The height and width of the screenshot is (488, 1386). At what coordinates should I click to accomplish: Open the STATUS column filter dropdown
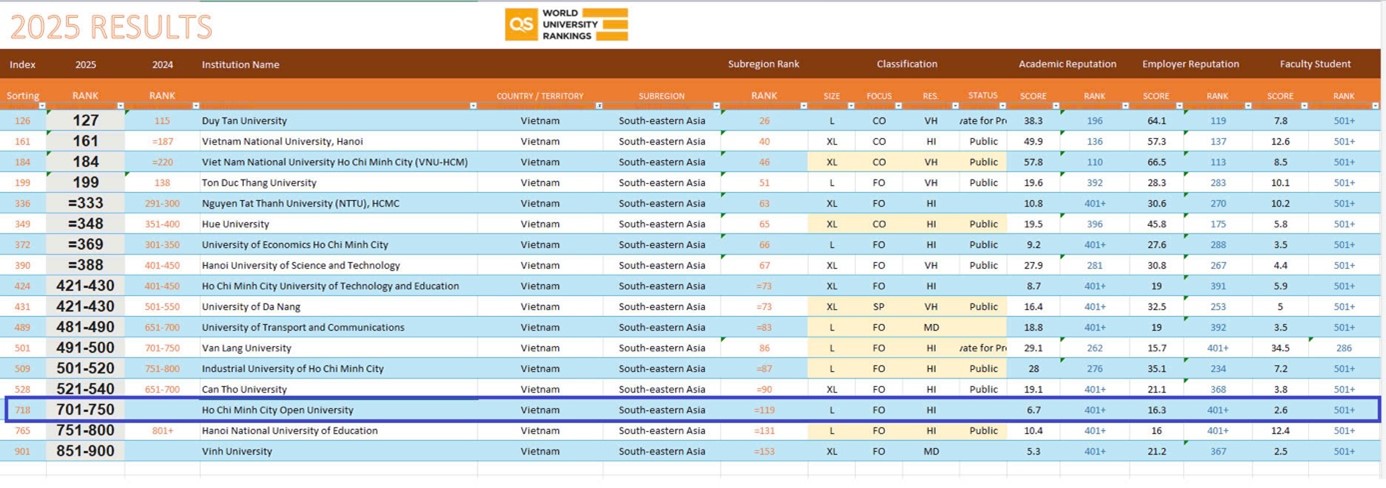1003,105
